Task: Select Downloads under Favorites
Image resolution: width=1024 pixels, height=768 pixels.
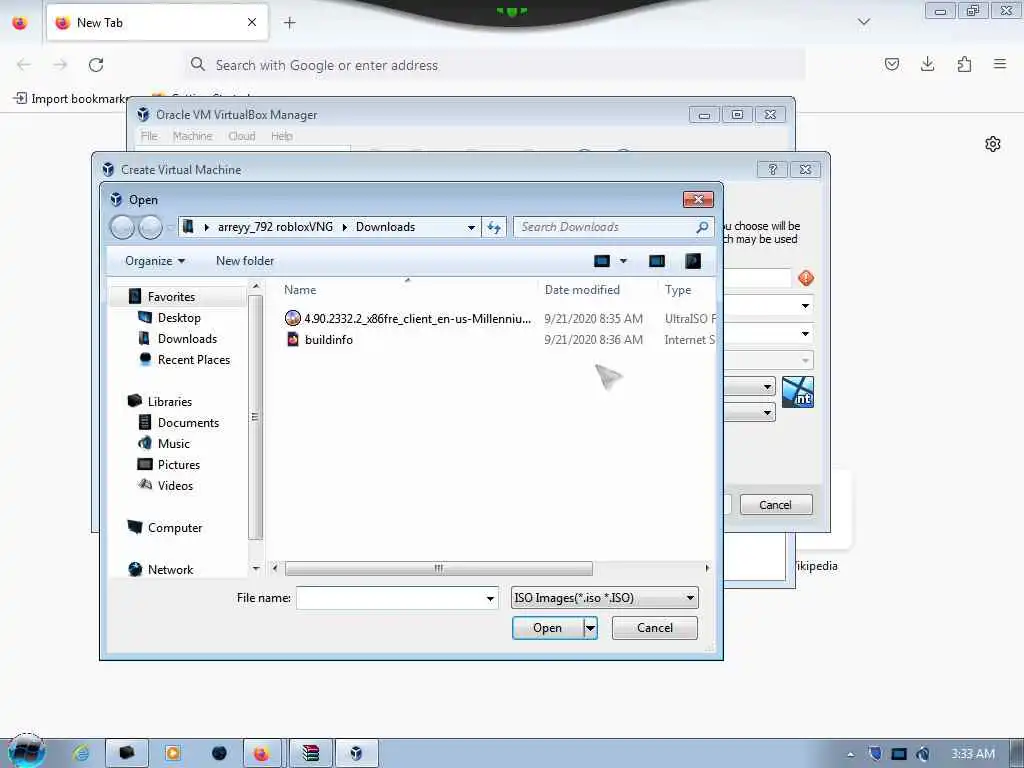Action: tap(187, 339)
